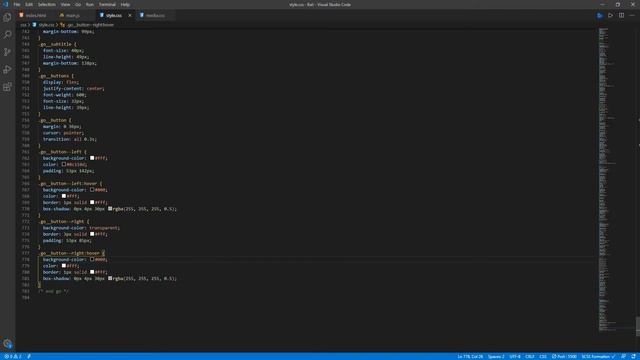Click errors and warnings count in status bar
The height and width of the screenshot is (360, 640).
pos(13,356)
